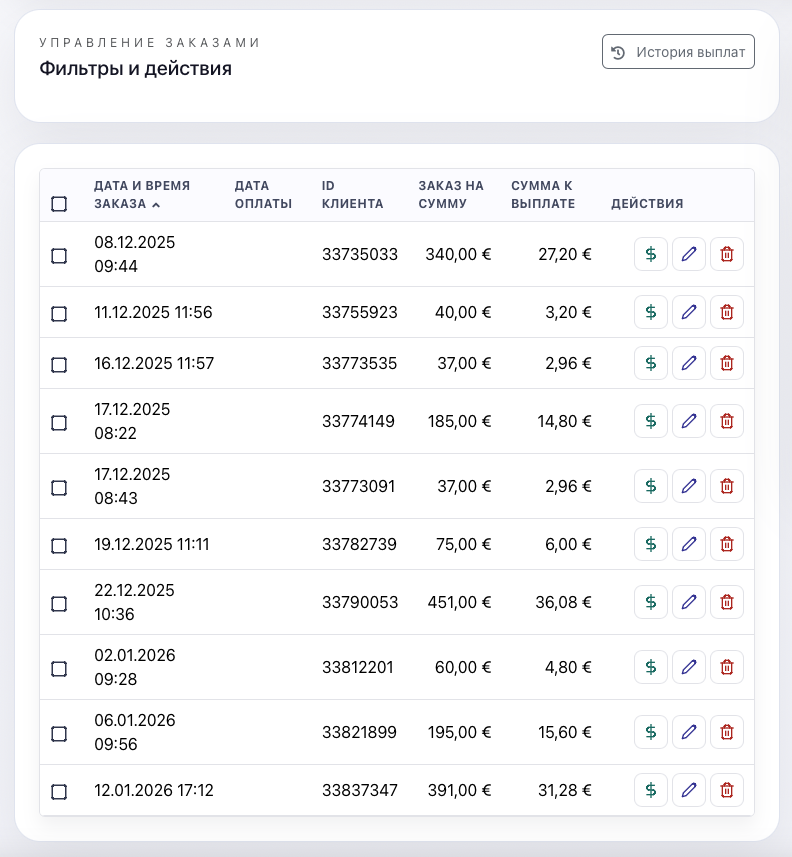This screenshot has height=857, width=792.
Task: Edit the order of client 33755923
Action: (x=688, y=312)
